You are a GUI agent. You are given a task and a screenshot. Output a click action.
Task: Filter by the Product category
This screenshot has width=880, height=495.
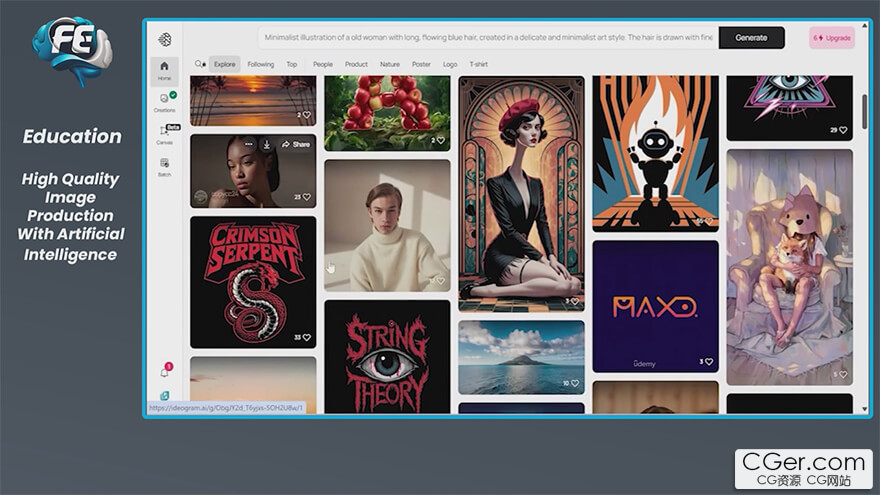(356, 64)
